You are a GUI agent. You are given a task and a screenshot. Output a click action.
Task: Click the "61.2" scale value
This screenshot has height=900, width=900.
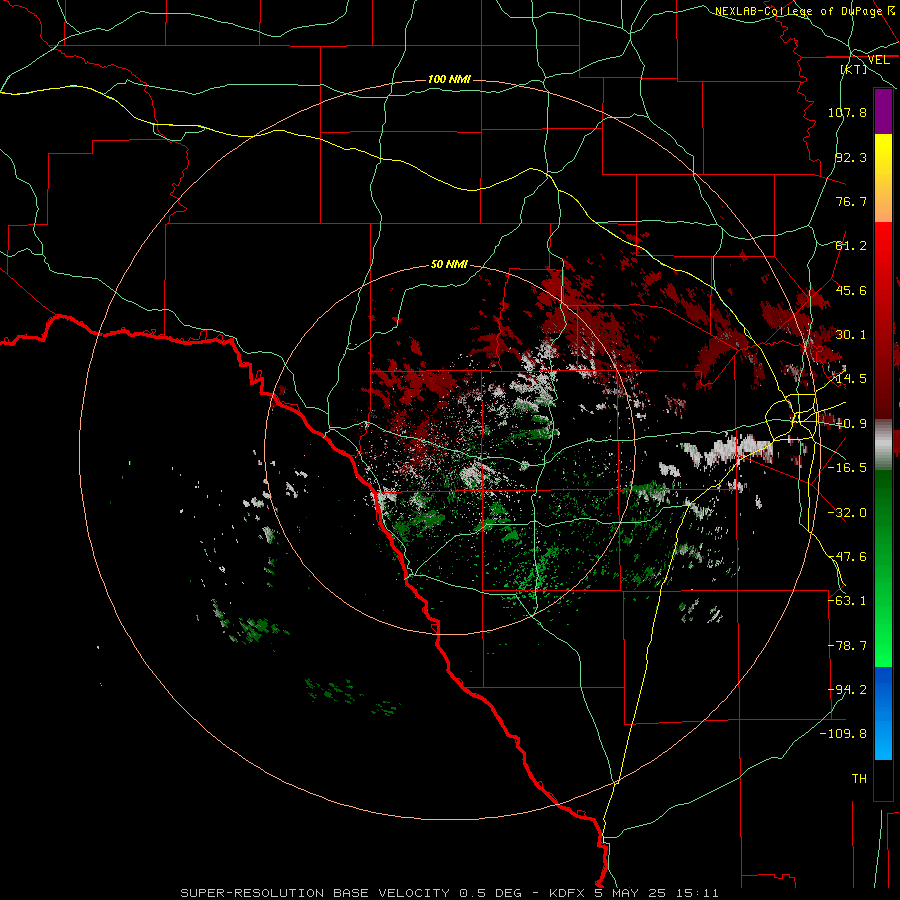tap(851, 246)
